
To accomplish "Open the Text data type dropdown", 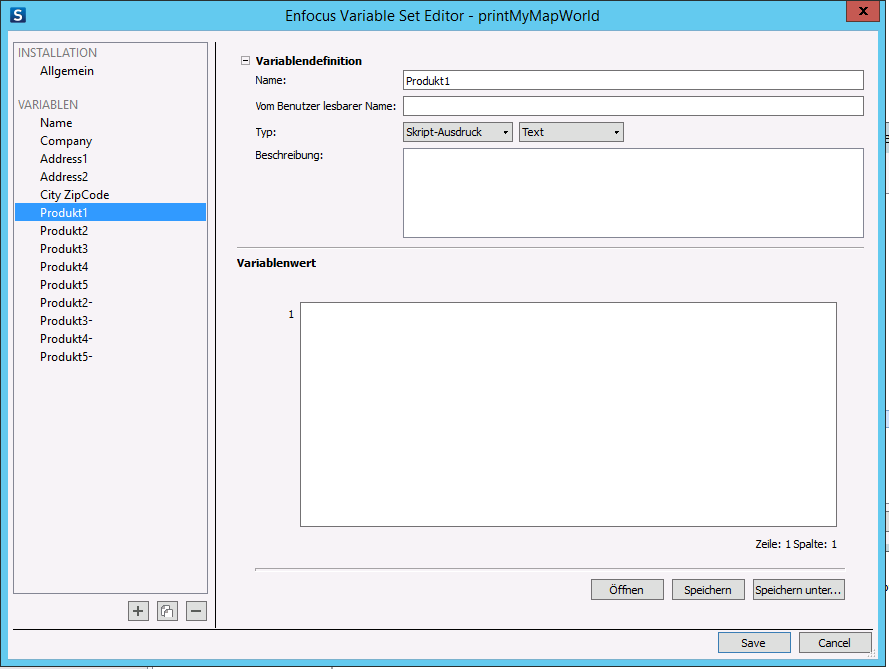I will 571,132.
